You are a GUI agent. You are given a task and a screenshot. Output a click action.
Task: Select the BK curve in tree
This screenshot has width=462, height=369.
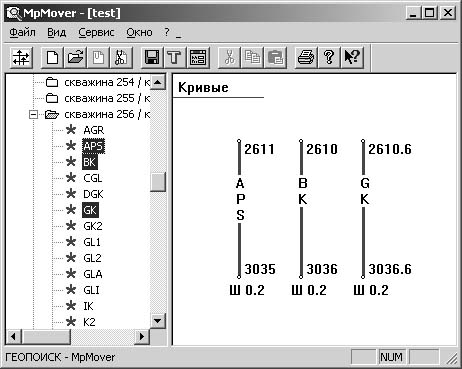pyautogui.click(x=89, y=162)
